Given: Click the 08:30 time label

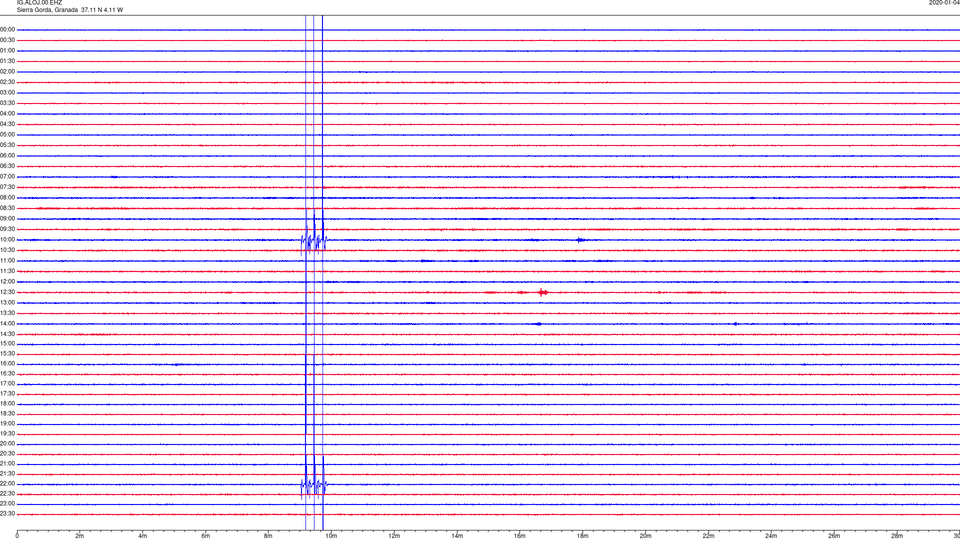Looking at the screenshot, I should point(7,208).
